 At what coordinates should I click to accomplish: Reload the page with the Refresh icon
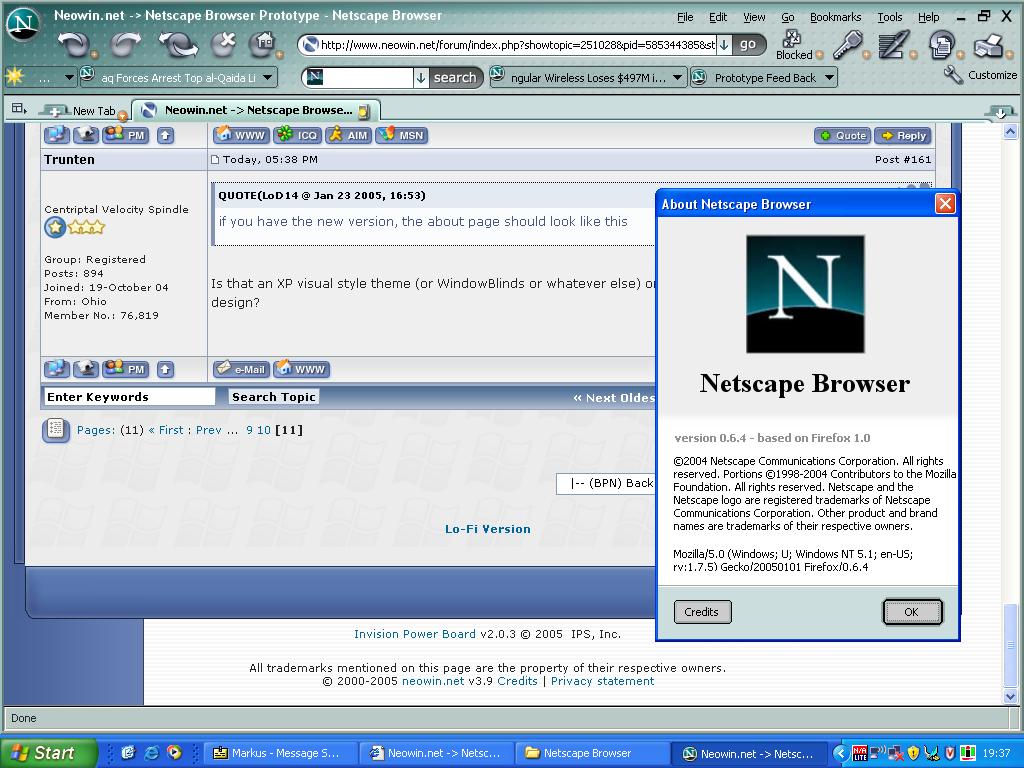(176, 45)
